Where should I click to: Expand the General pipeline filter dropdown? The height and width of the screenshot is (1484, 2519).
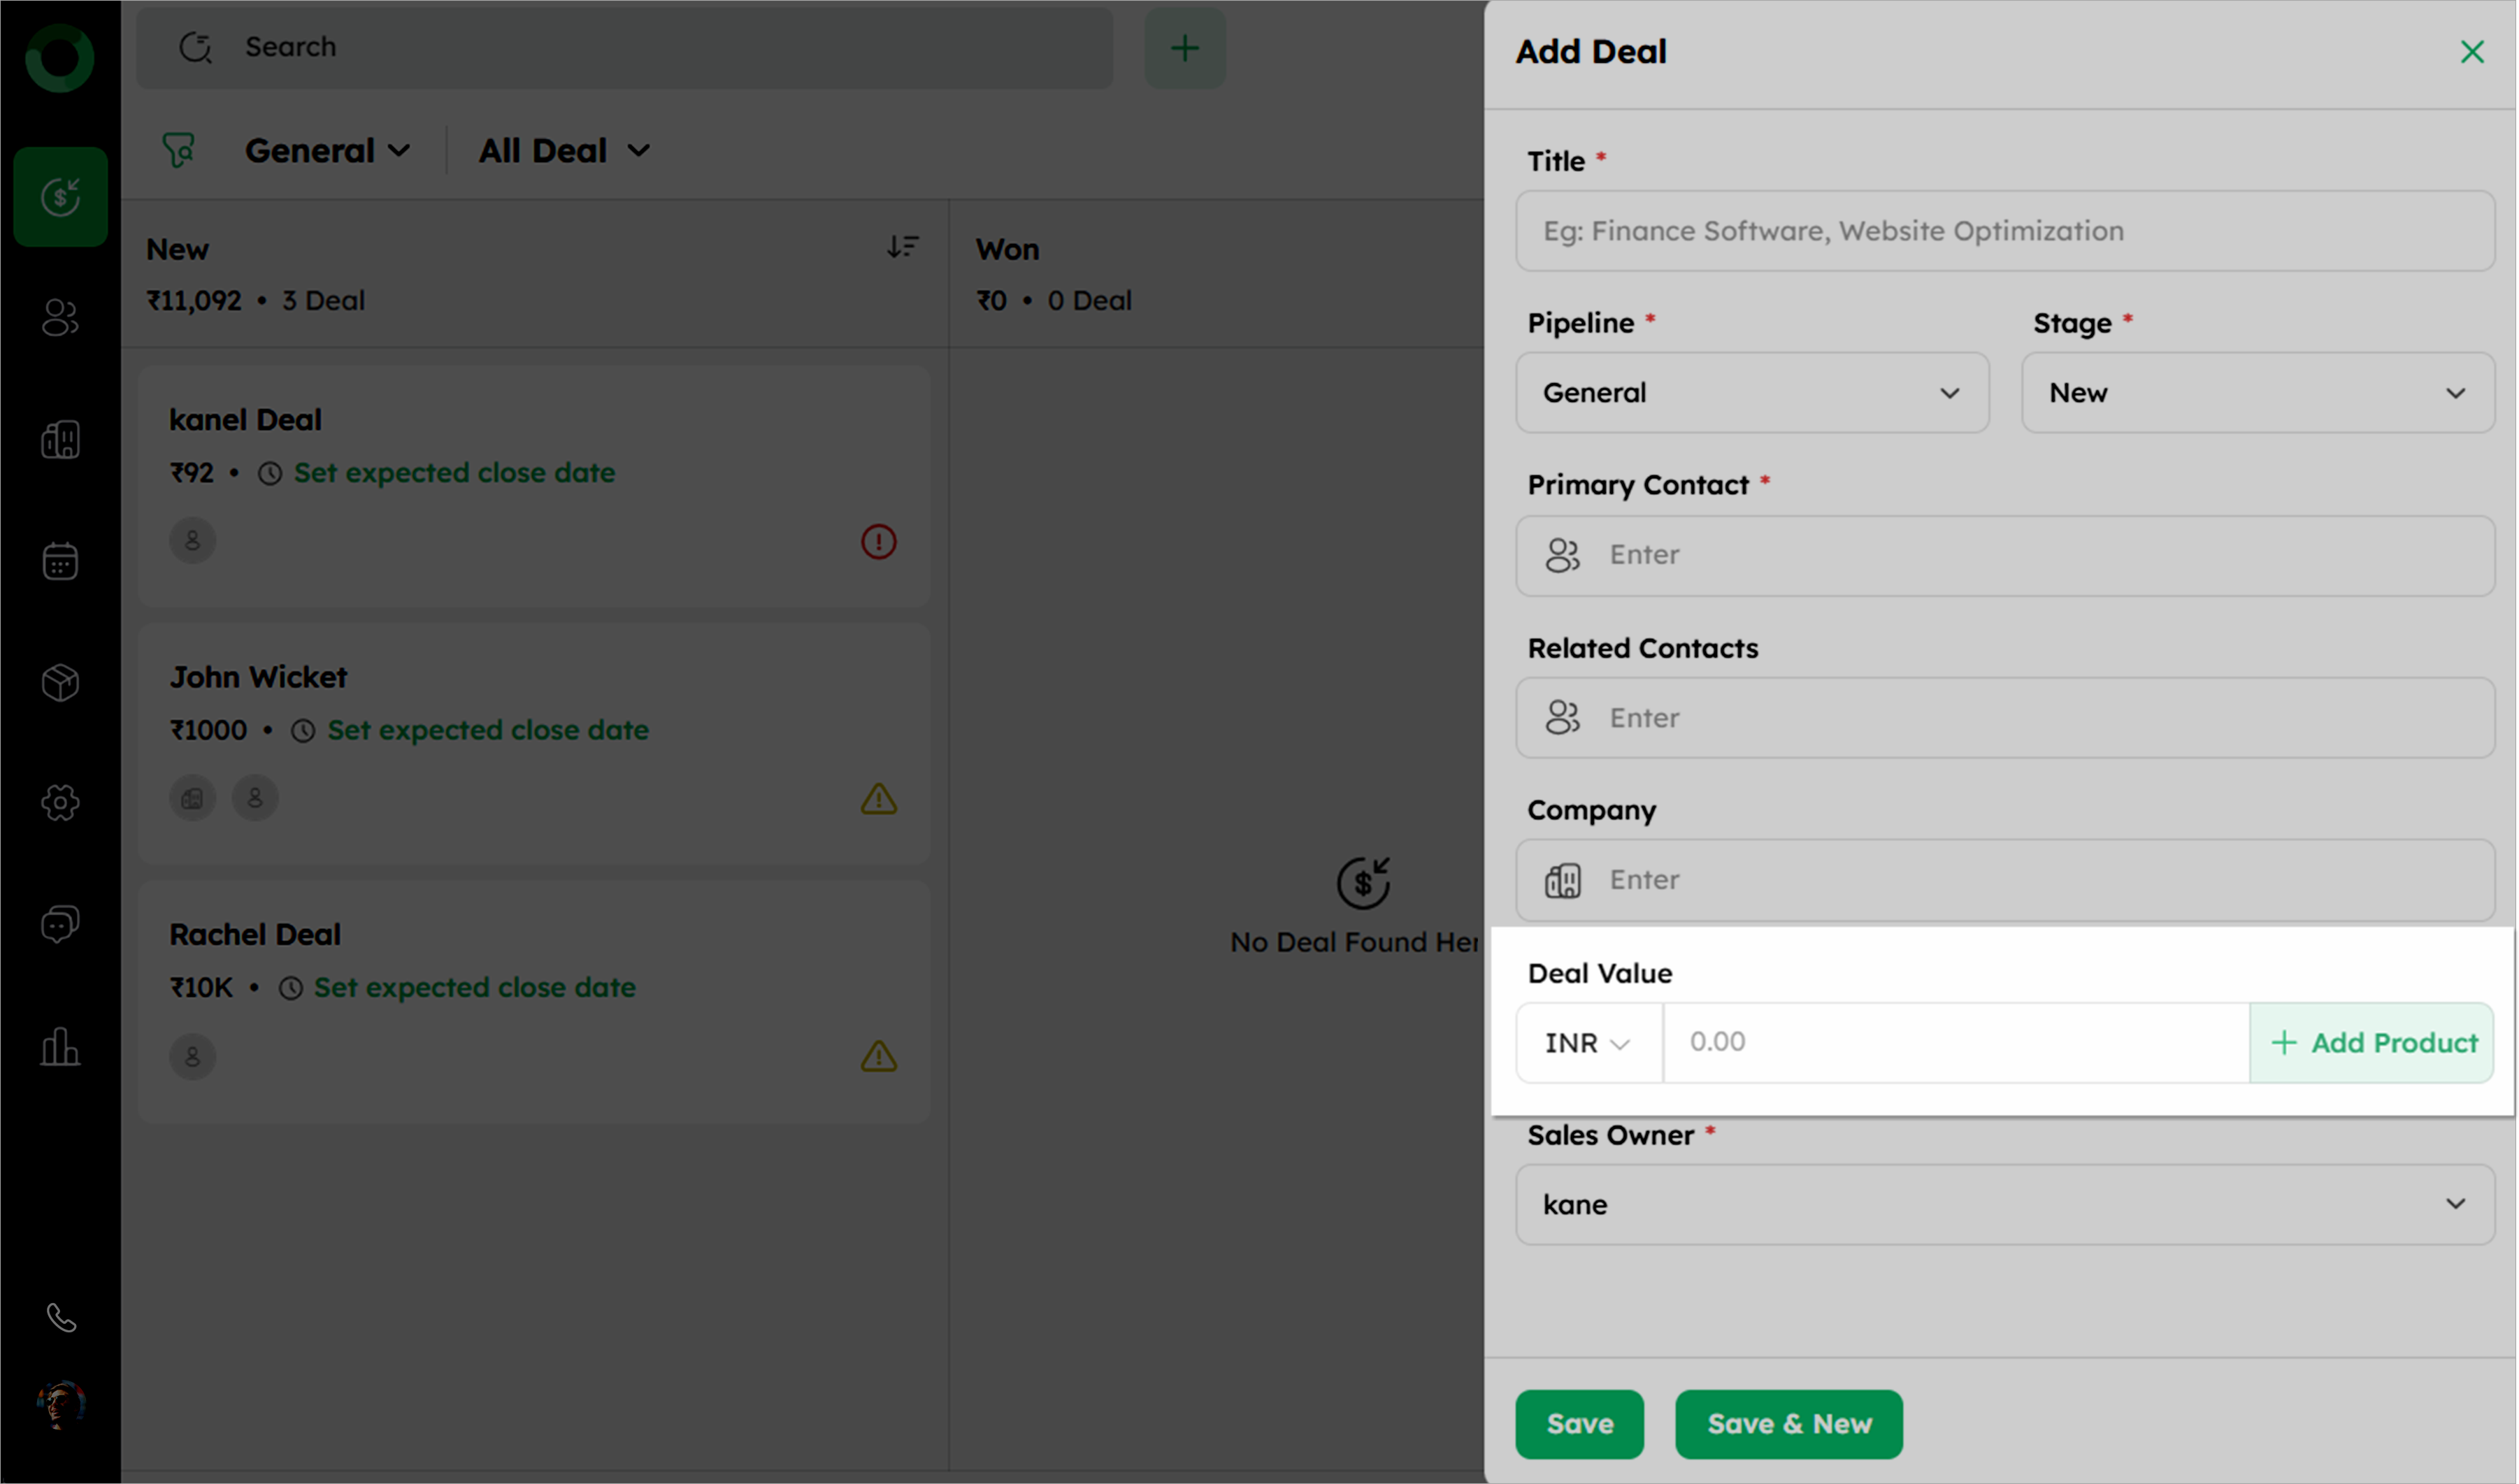click(x=327, y=151)
